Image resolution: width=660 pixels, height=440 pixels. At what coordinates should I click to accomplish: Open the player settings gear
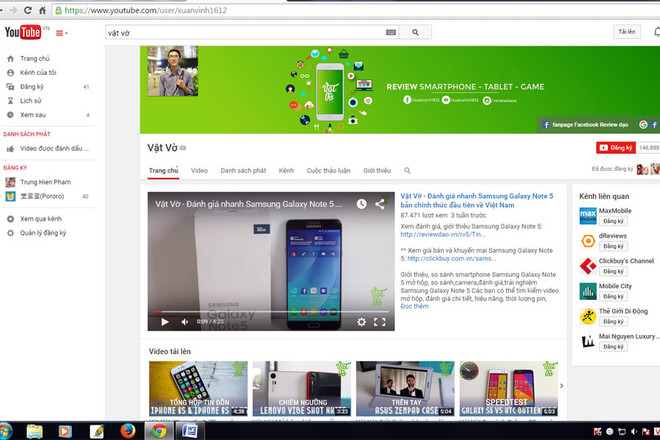[361, 322]
